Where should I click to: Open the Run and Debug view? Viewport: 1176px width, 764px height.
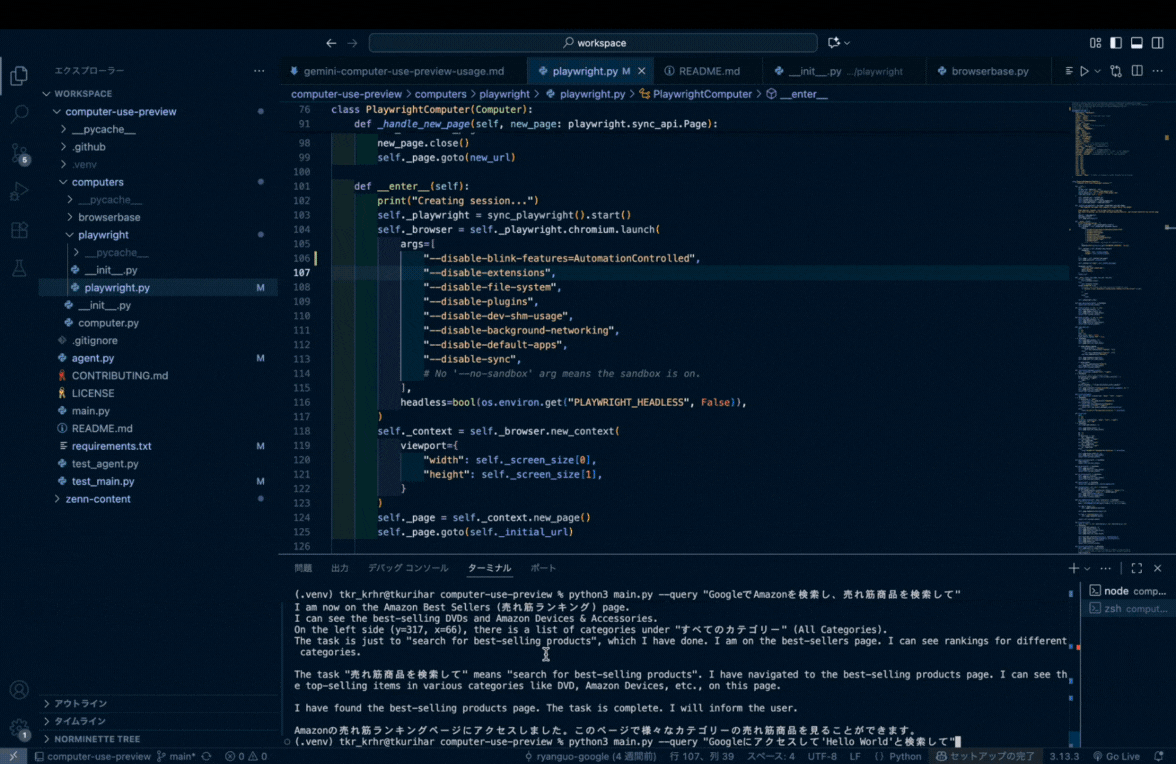coord(19,192)
